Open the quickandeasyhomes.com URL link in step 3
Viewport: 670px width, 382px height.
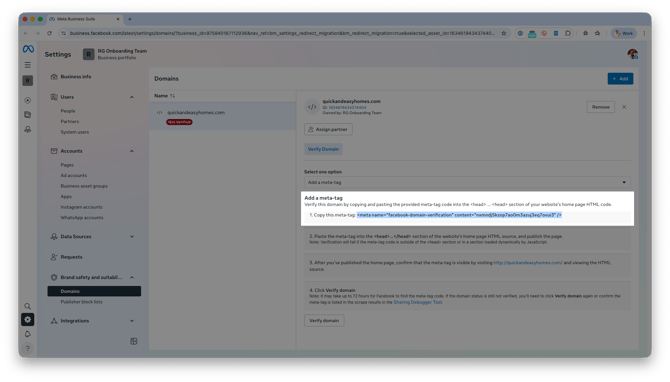528,263
